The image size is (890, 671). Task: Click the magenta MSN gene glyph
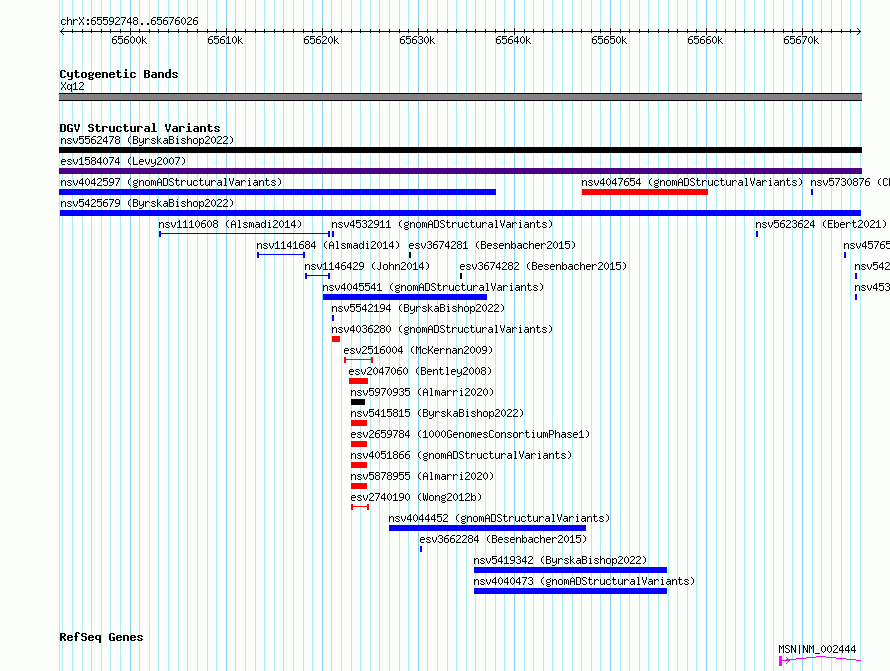820,660
